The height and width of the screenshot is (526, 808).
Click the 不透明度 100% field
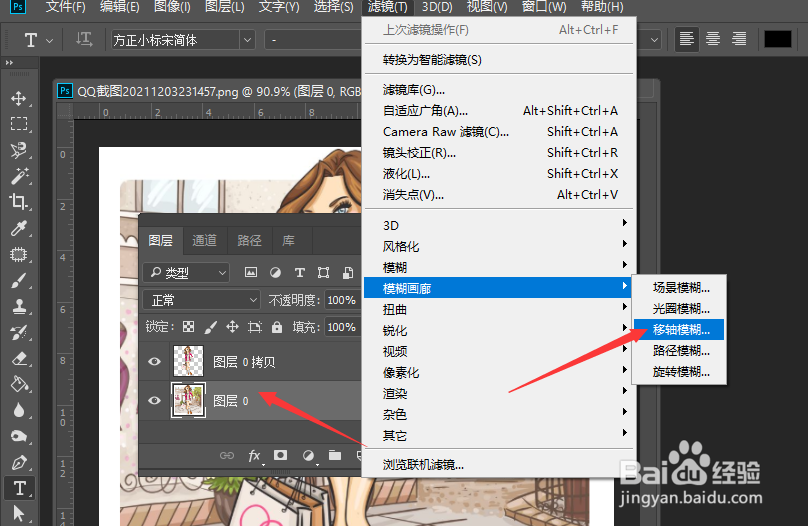(x=342, y=300)
